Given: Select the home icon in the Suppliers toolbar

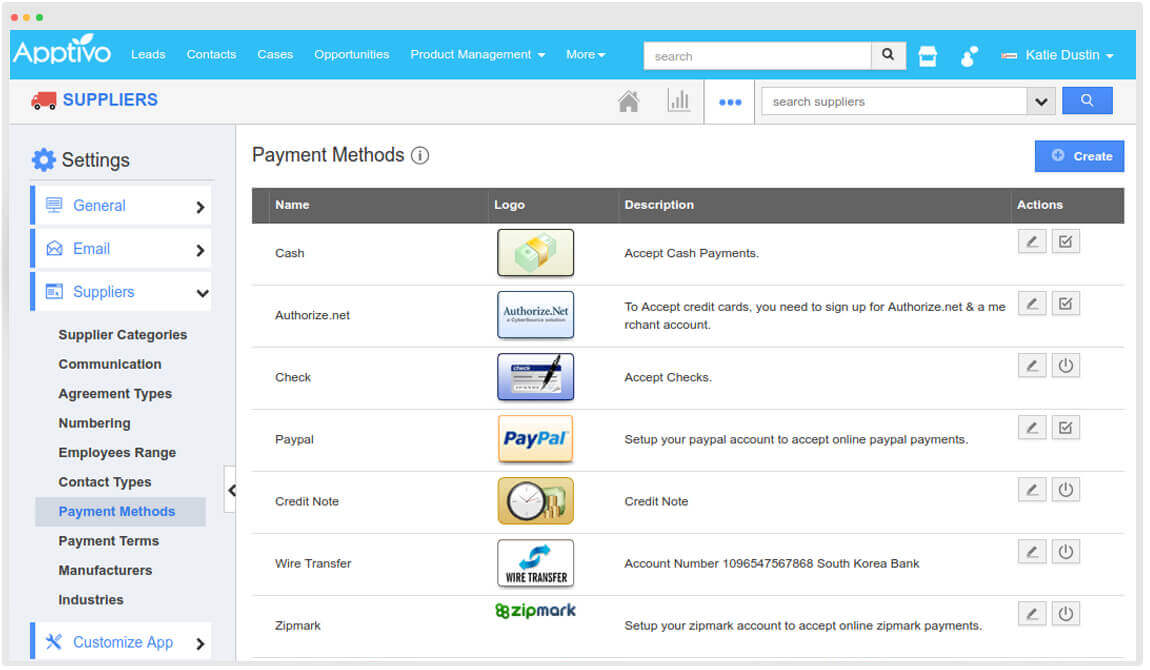Looking at the screenshot, I should (628, 100).
